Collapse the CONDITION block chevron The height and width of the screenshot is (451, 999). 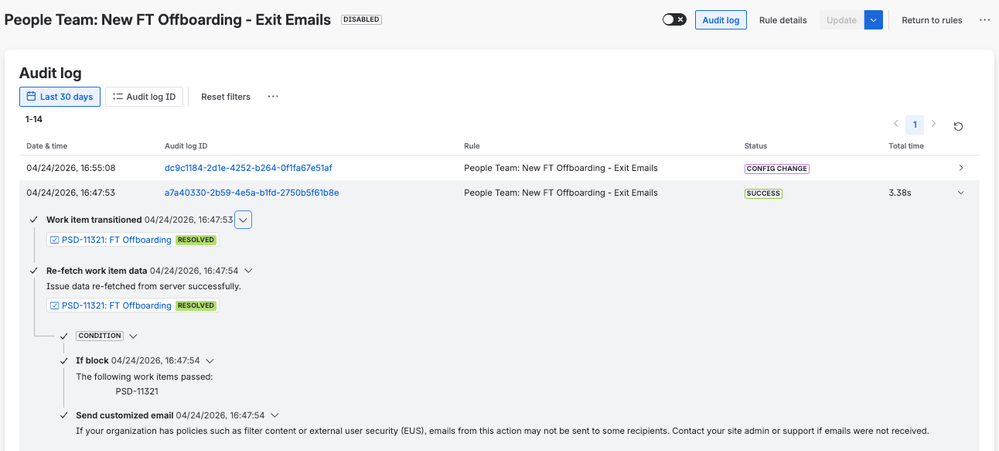click(133, 336)
